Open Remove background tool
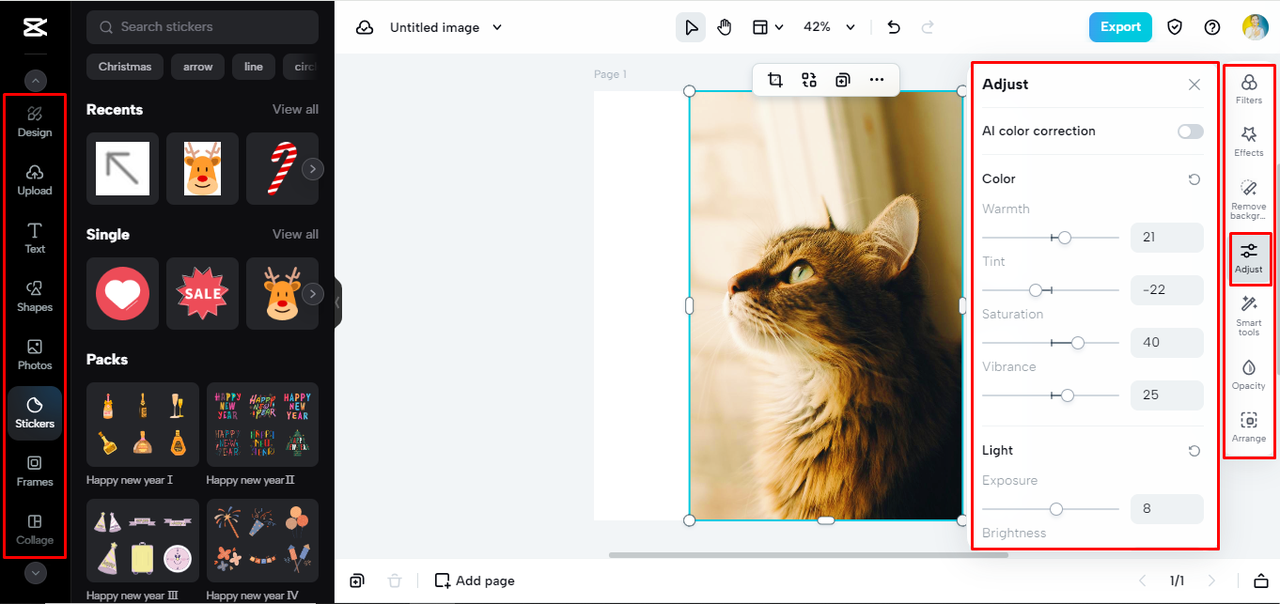The height and width of the screenshot is (604, 1280). coord(1249,199)
